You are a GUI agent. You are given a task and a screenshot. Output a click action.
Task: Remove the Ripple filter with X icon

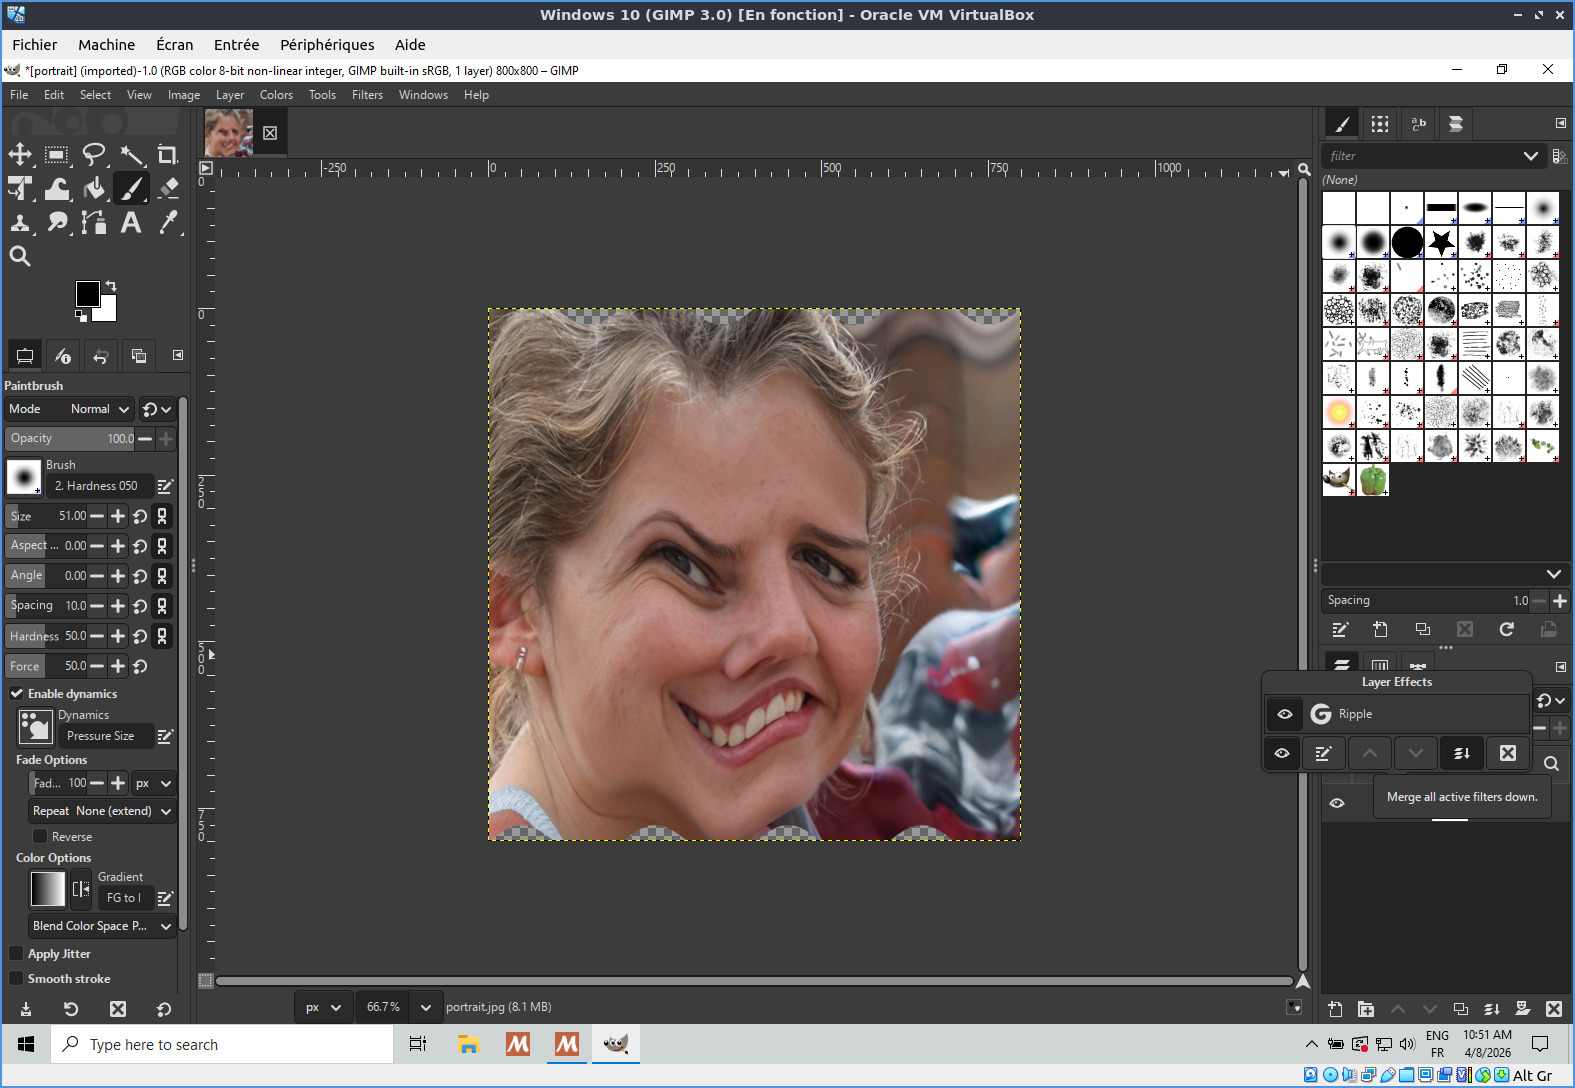tap(1508, 753)
